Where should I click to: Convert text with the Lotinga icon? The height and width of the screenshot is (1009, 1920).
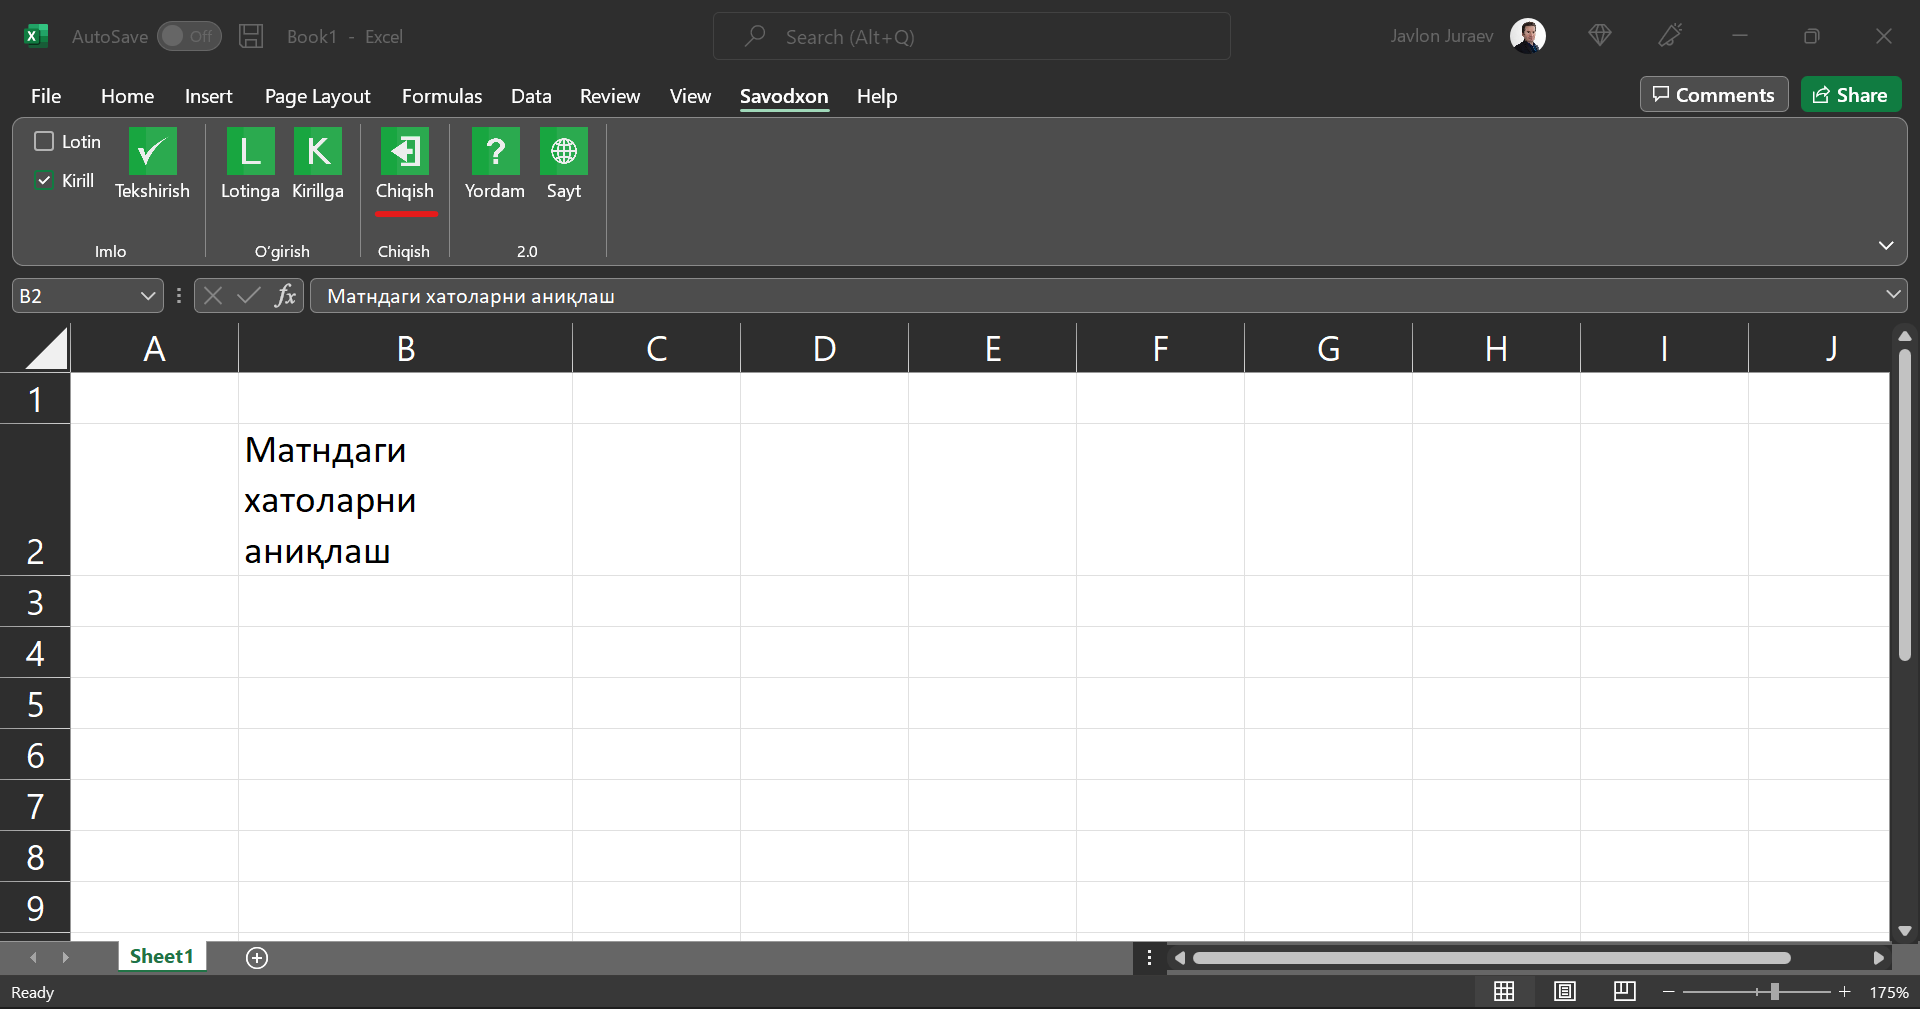250,152
